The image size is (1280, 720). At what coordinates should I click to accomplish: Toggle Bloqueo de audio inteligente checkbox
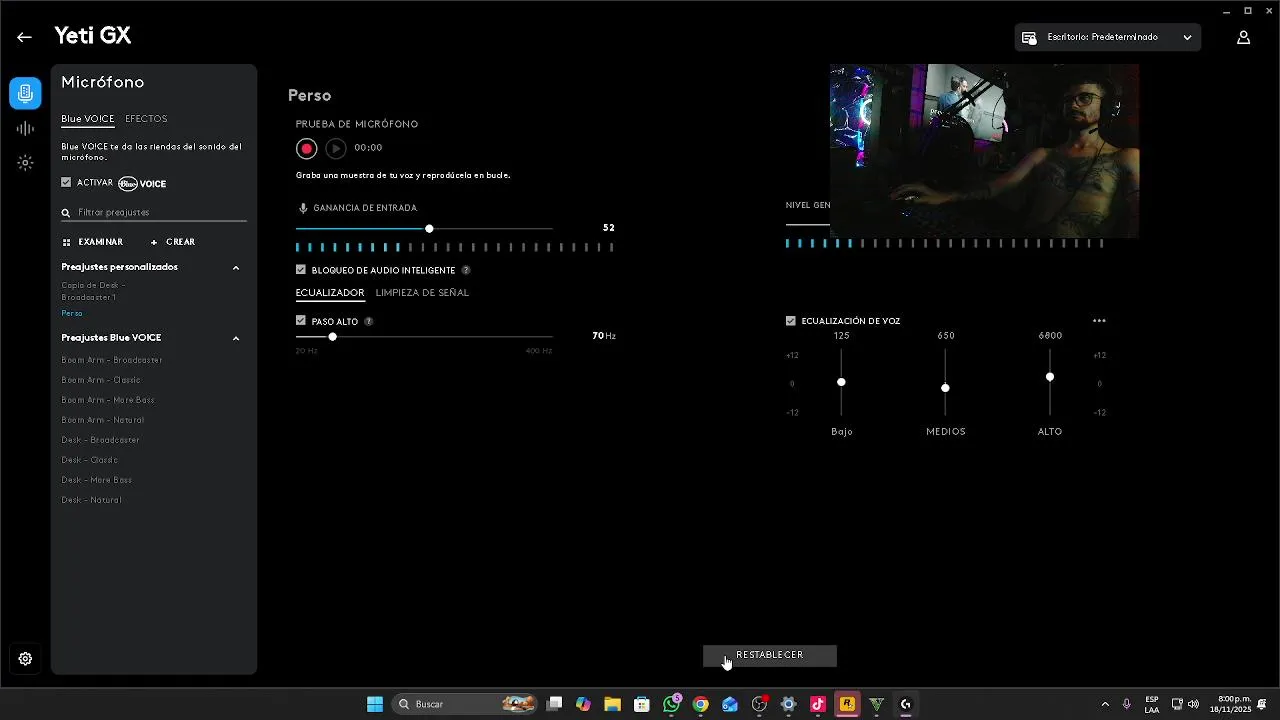(x=301, y=270)
